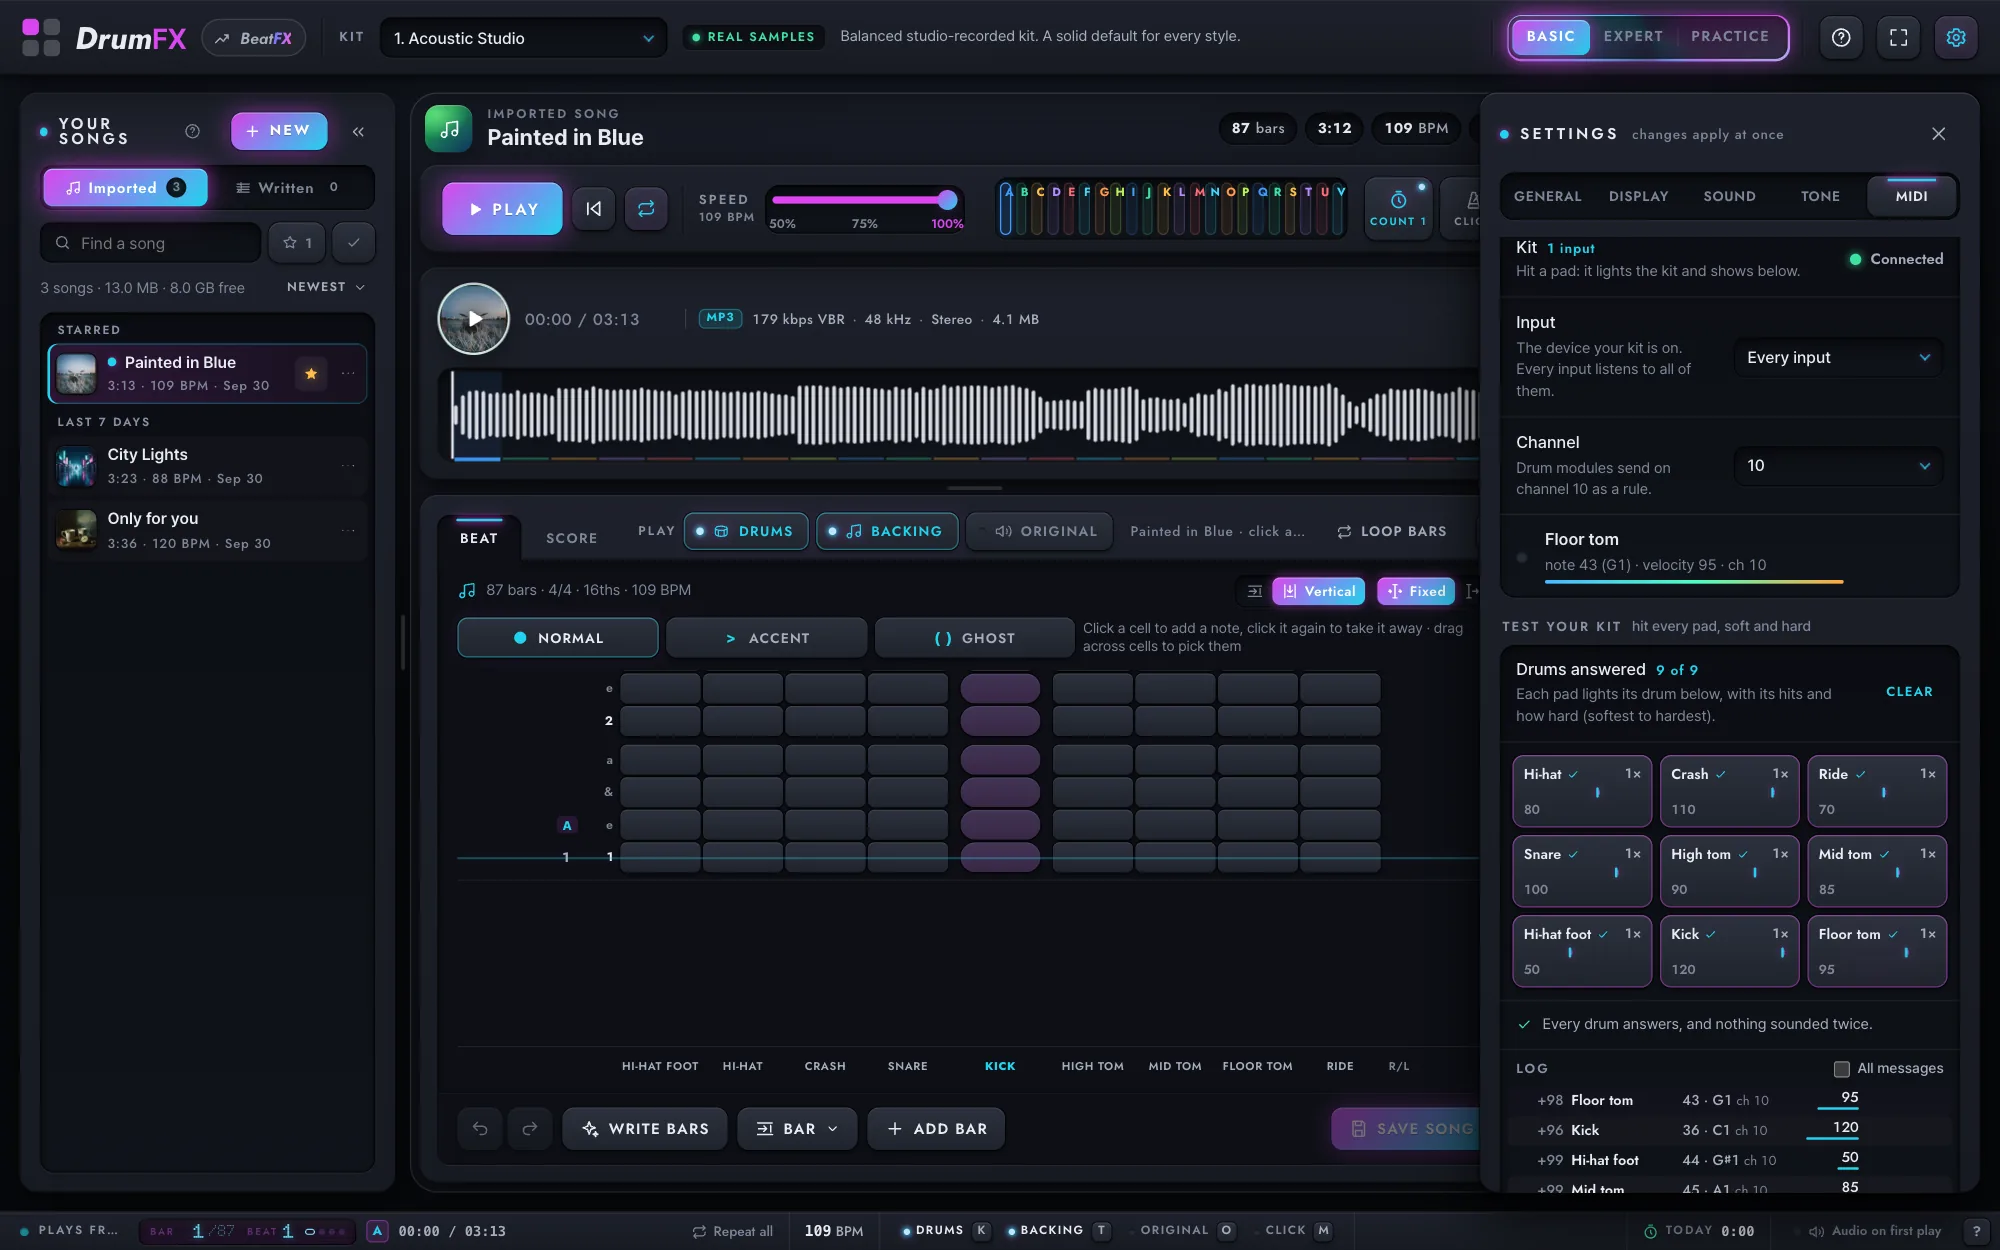2000x1250 pixels.
Task: Open the Input dropdown set to Every input
Action: (x=1838, y=358)
